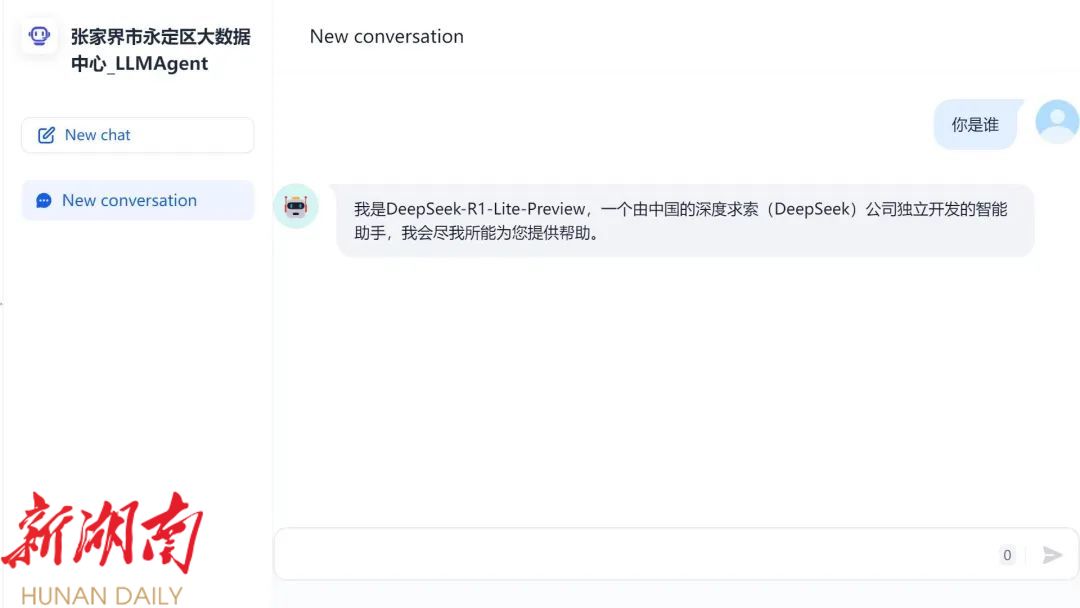Click the reply's second line starting with 助手

point(476,234)
